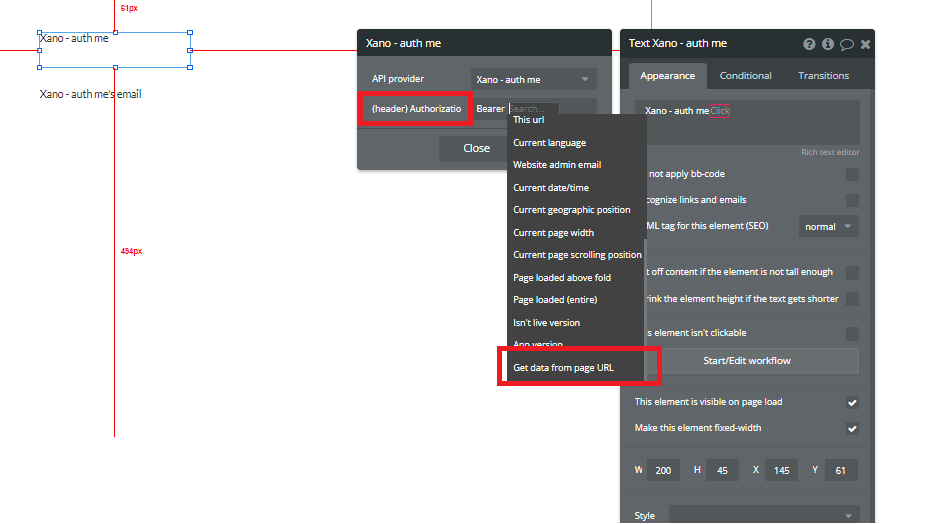This screenshot has height=524, width=941.
Task: Click the Y position field showing 61
Action: pos(840,470)
